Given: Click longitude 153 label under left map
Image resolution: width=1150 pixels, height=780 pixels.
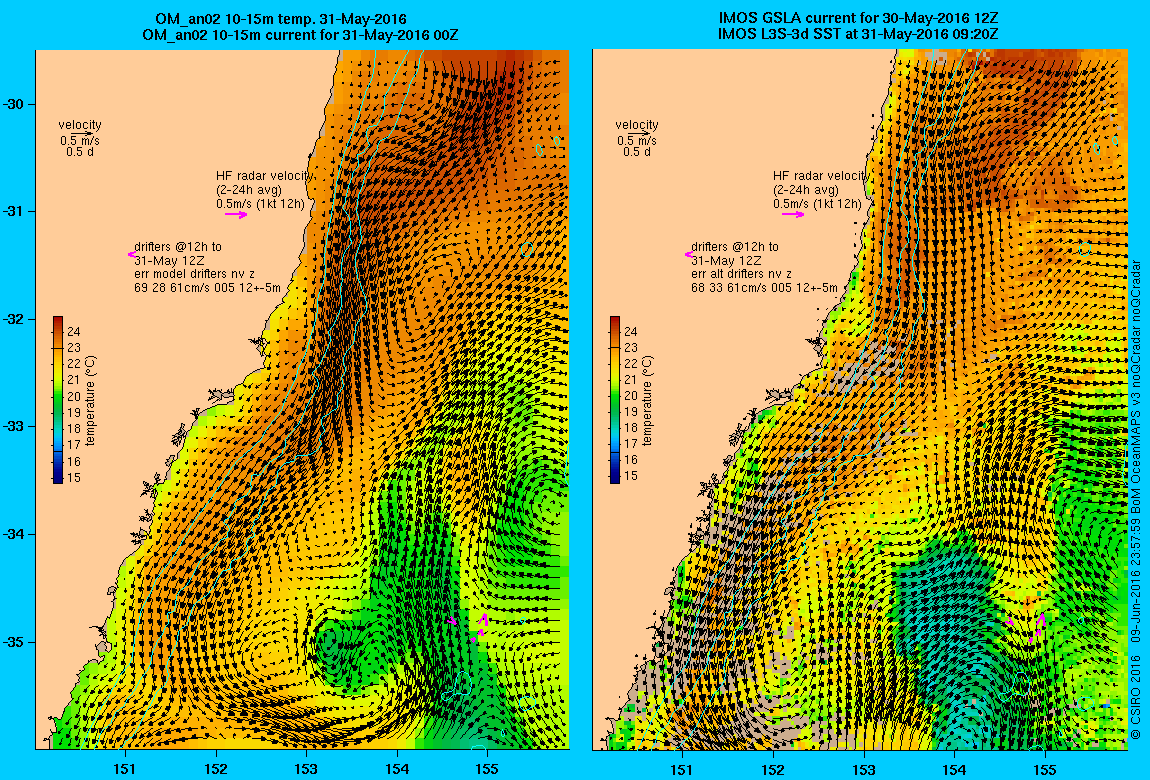Looking at the screenshot, I should (307, 769).
